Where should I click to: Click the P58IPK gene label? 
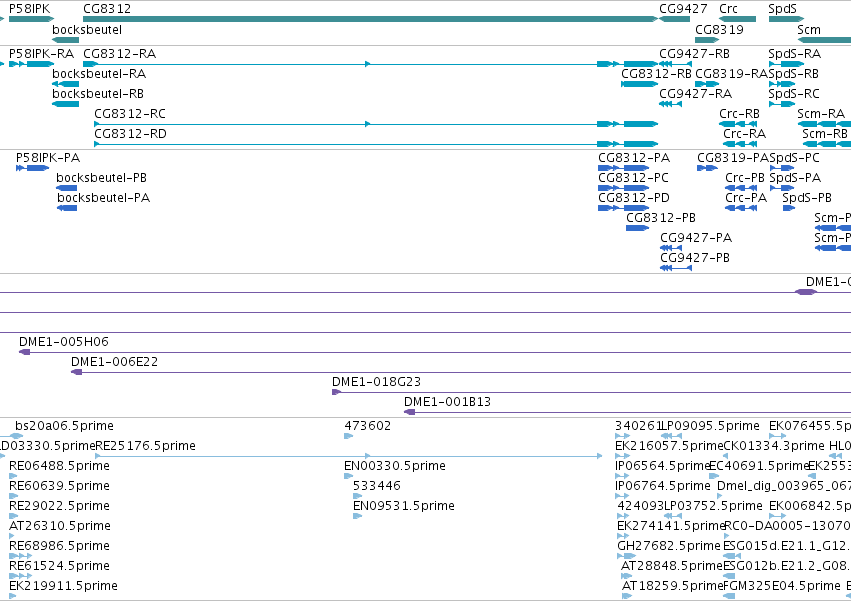point(29,9)
